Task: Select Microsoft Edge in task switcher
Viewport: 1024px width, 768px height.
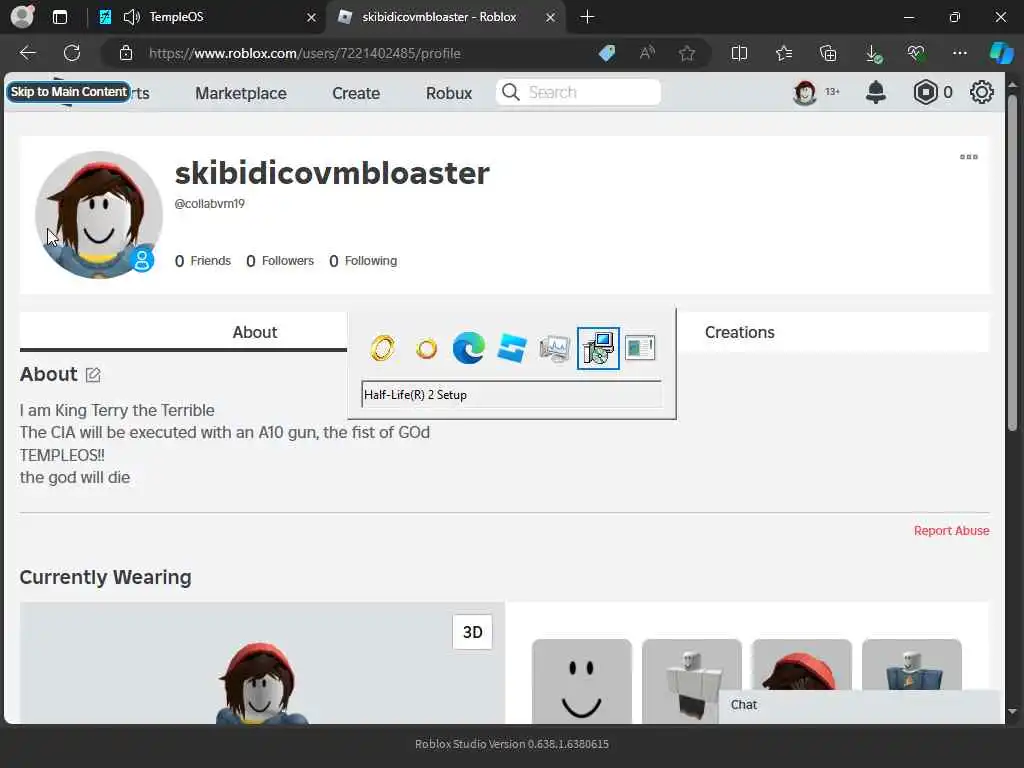Action: pos(469,348)
